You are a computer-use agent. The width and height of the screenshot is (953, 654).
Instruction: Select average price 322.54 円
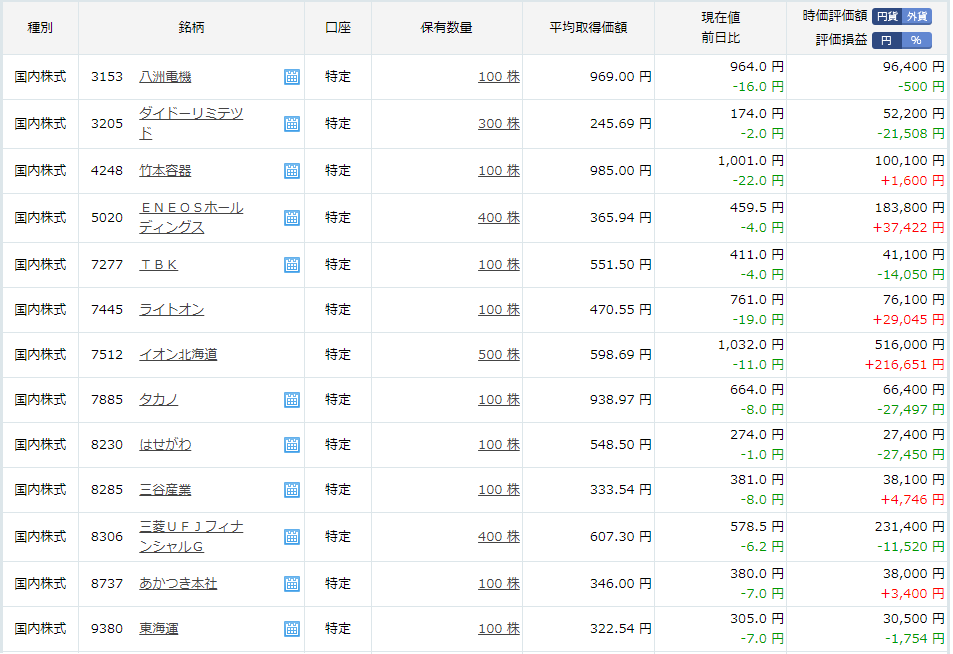pos(621,628)
